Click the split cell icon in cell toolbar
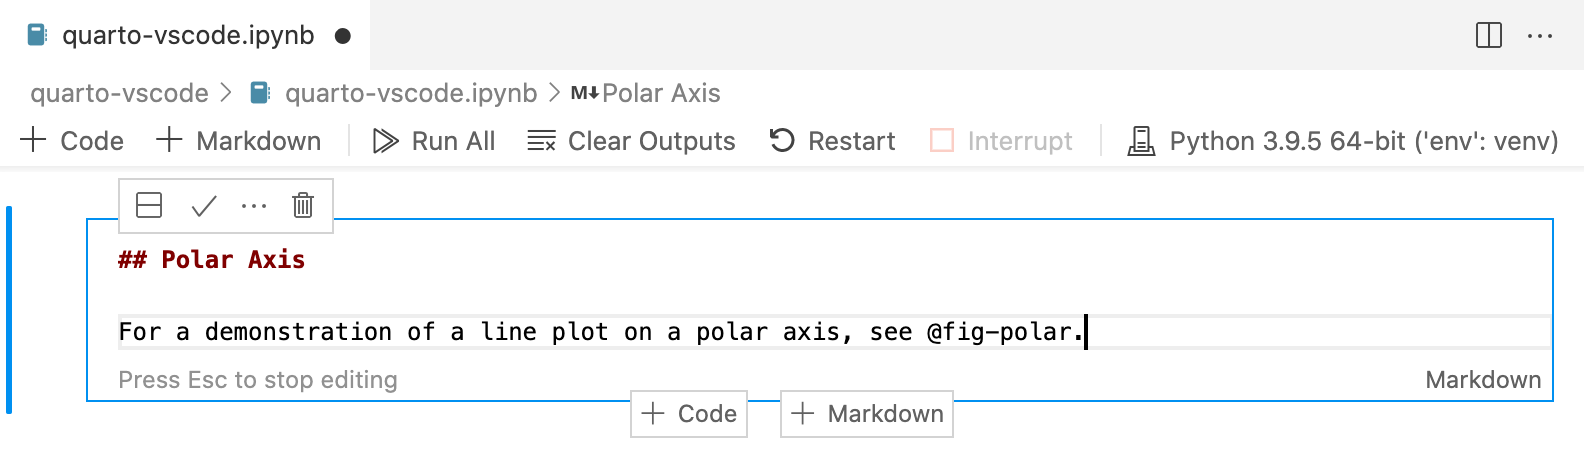This screenshot has height=458, width=1584. click(x=149, y=206)
